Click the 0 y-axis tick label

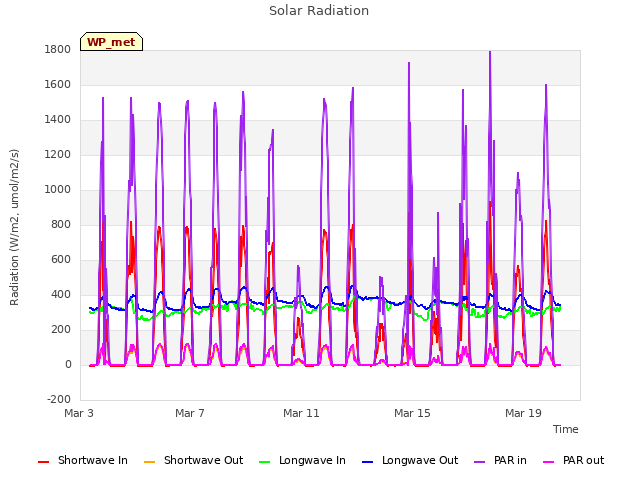68,365
